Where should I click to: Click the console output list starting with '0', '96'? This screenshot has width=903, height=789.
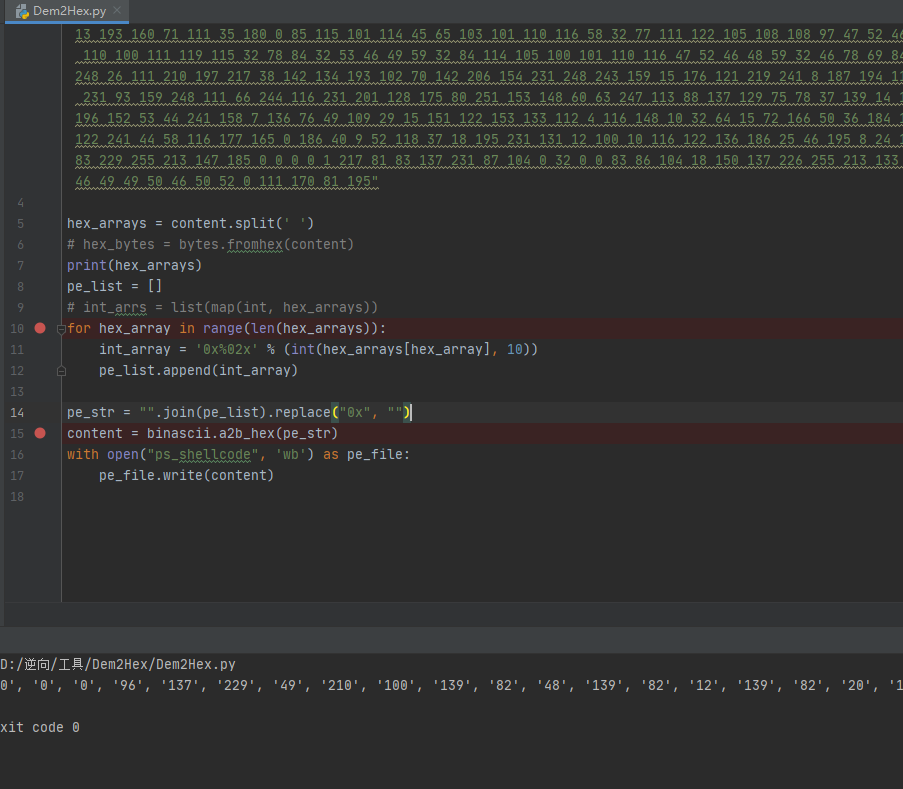click(452, 685)
